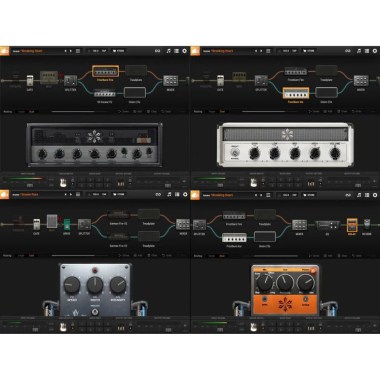Advance to next preset above the blue-gray pedal

pyautogui.click(x=70, y=194)
